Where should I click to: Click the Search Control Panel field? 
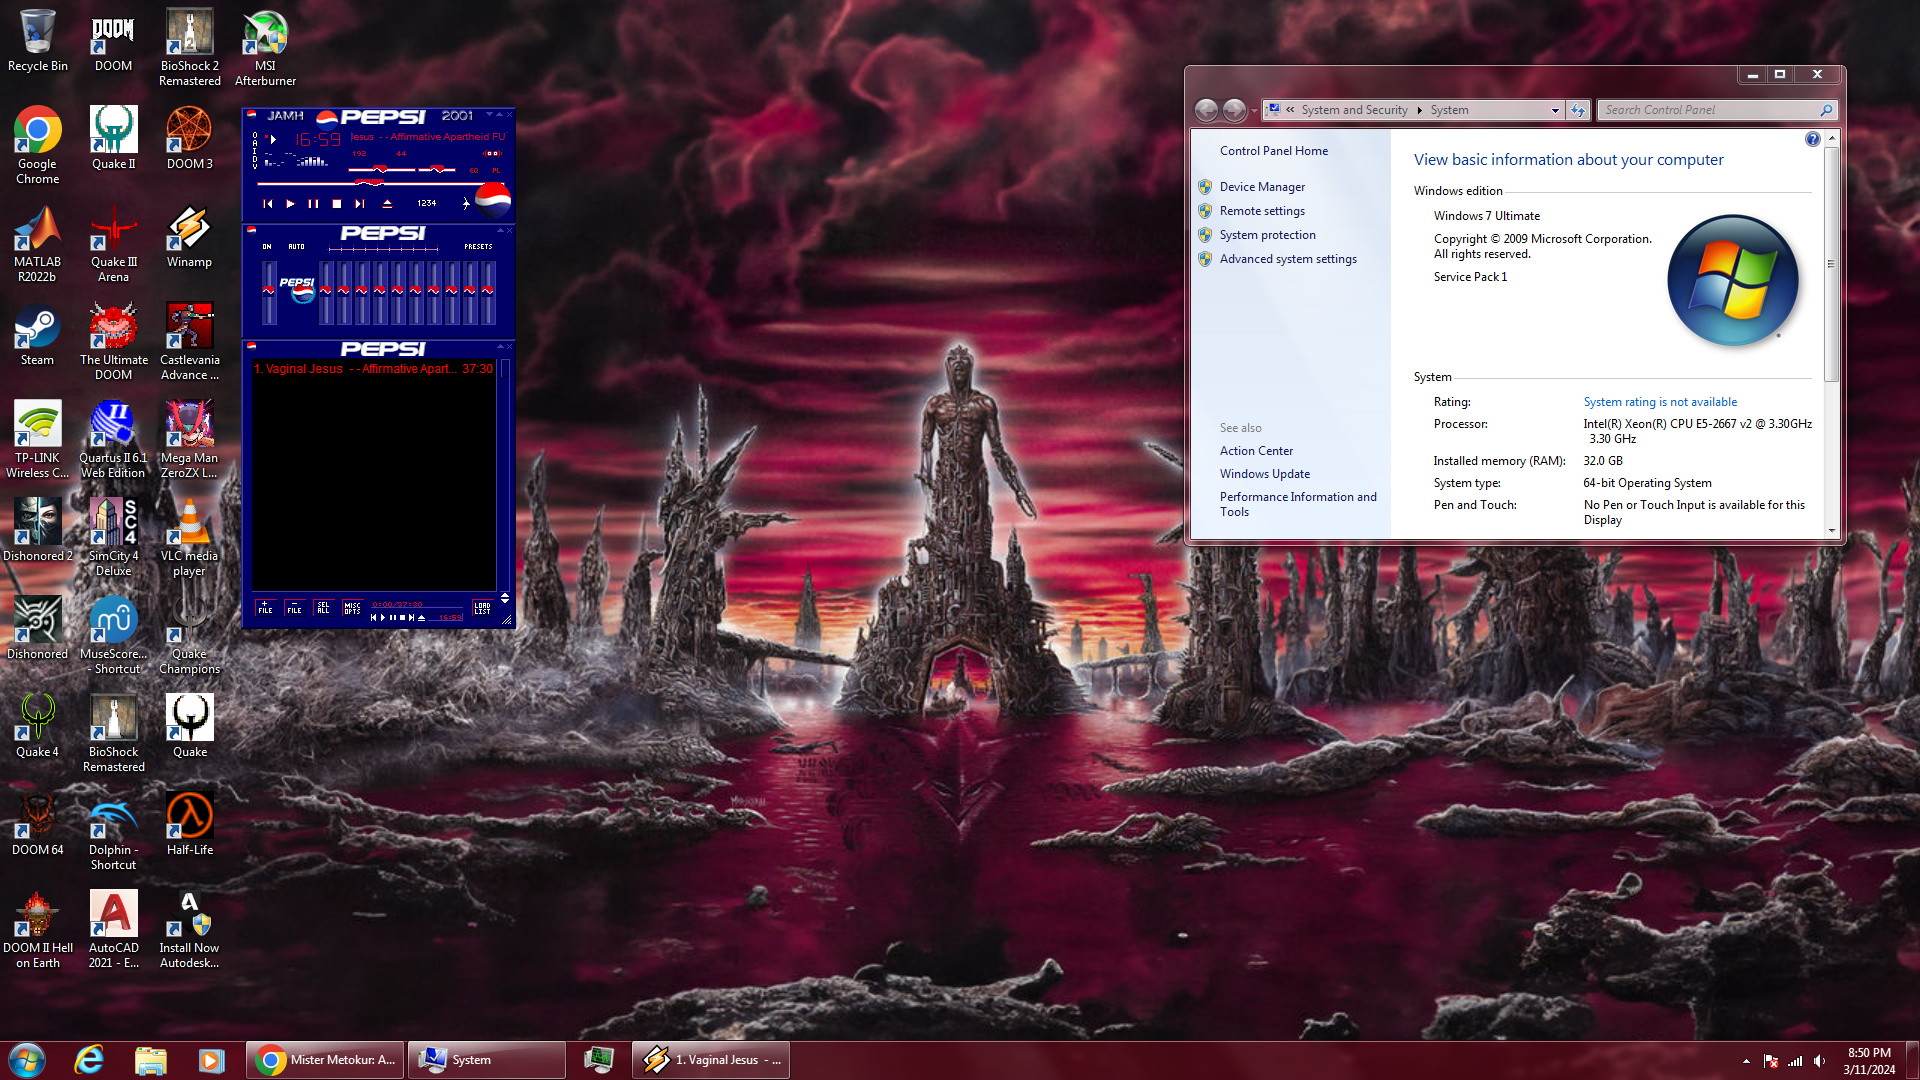[x=1716, y=110]
